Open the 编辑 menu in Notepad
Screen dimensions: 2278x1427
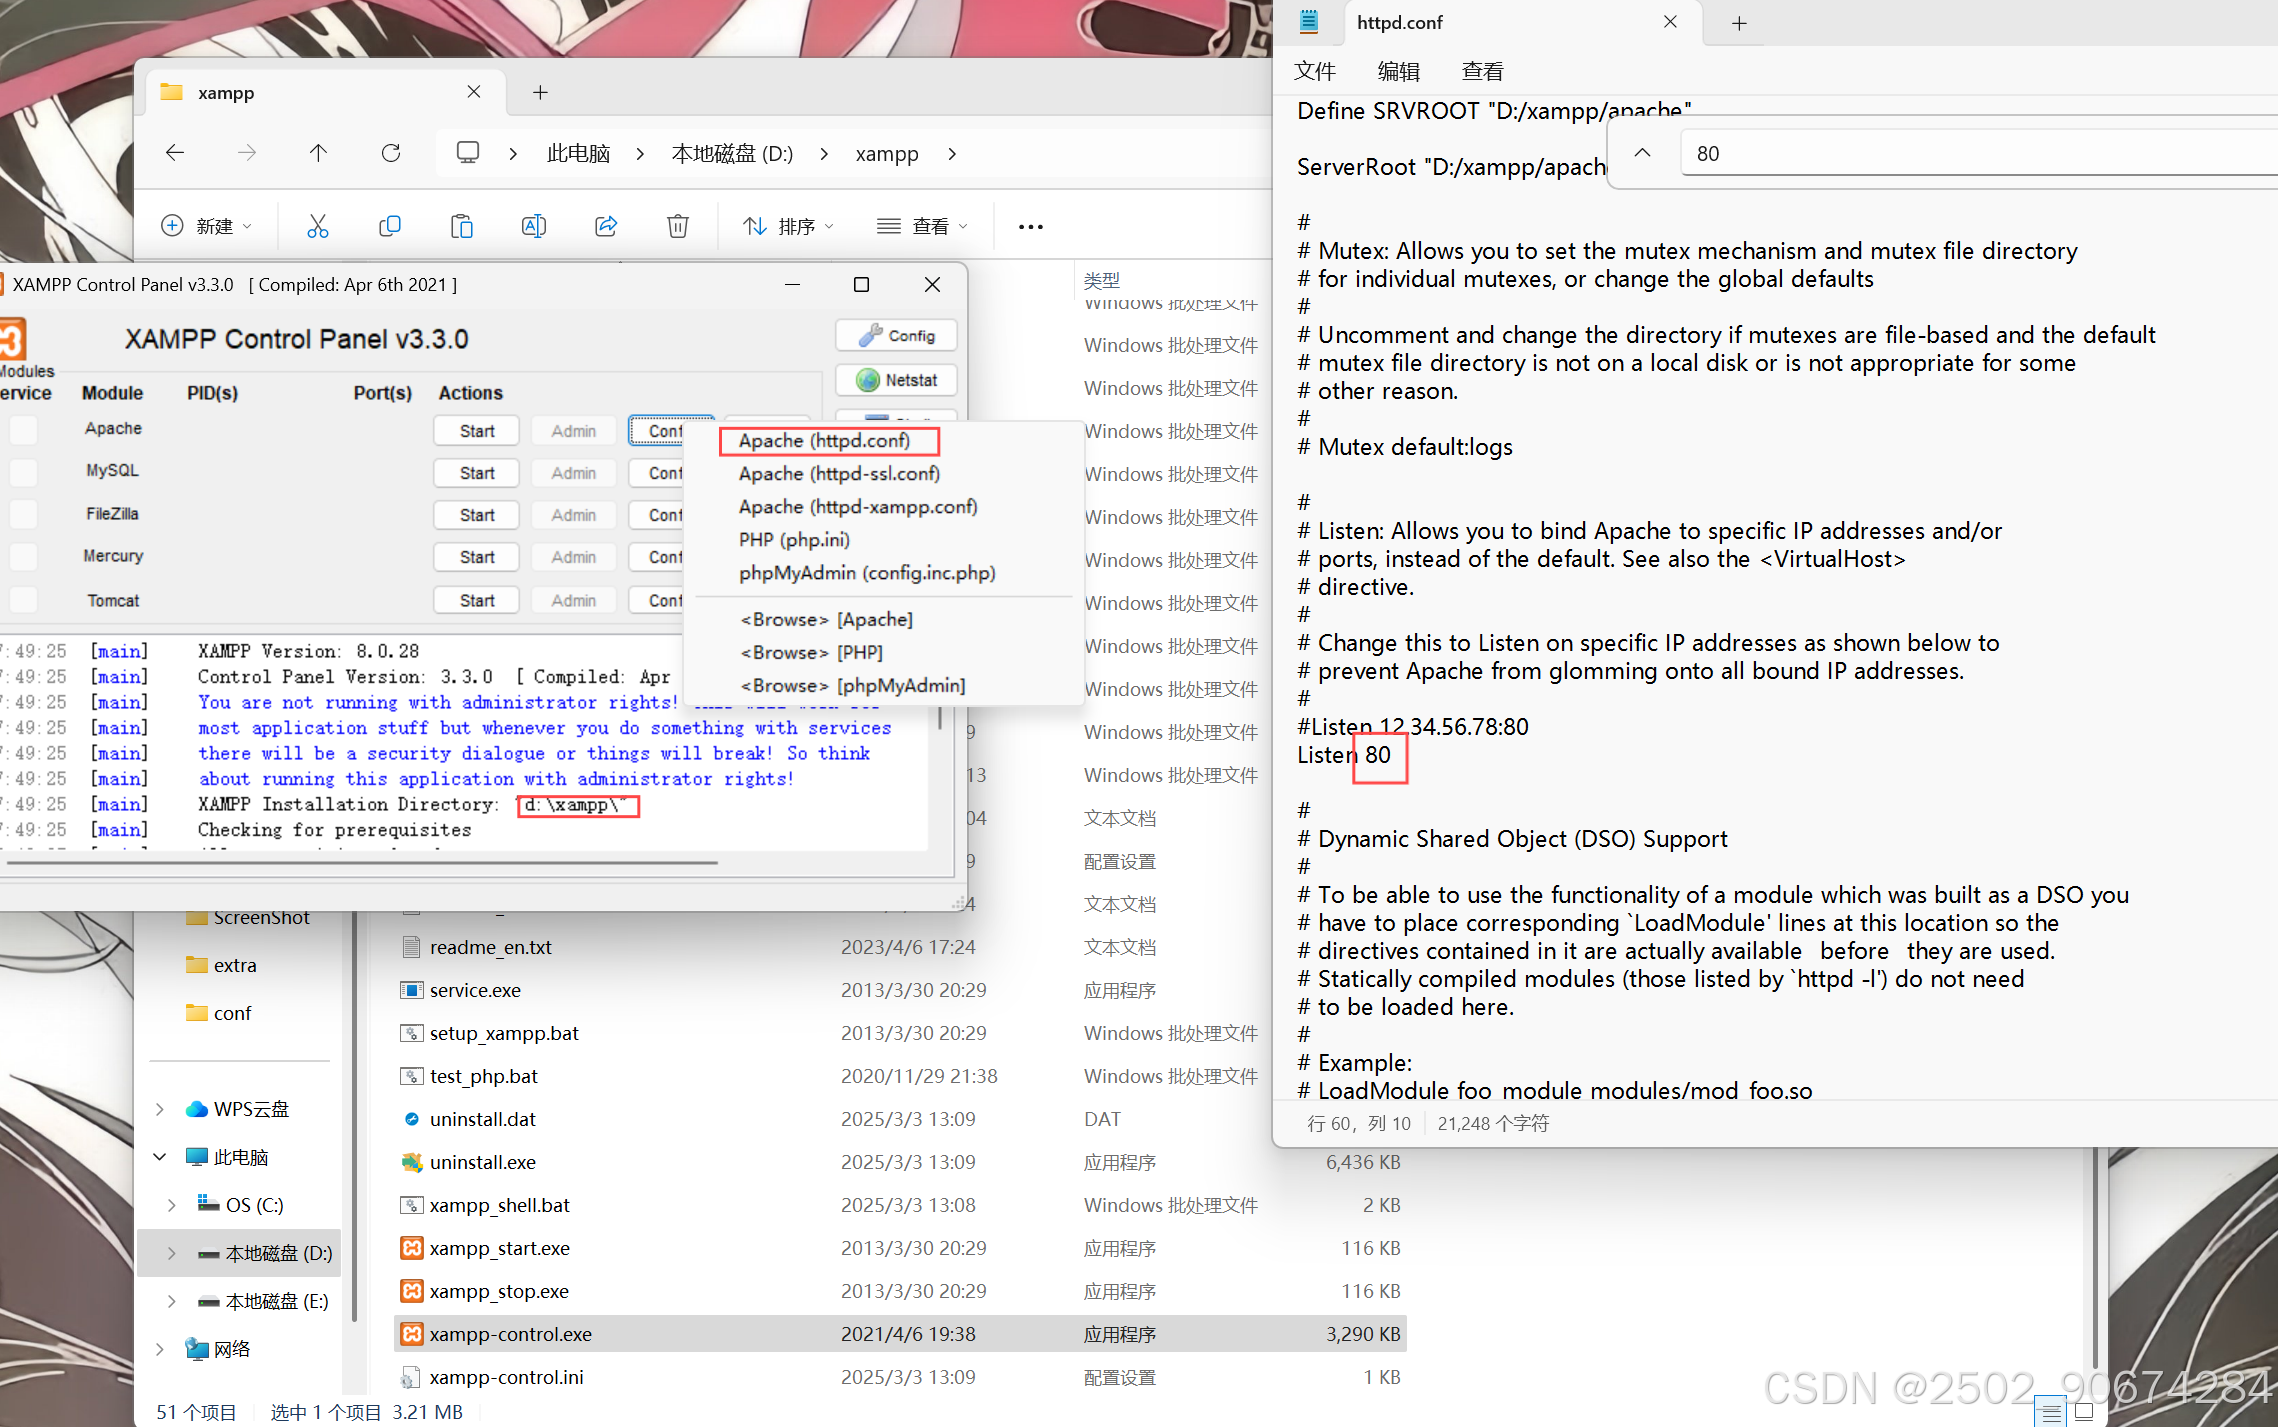[x=1397, y=71]
